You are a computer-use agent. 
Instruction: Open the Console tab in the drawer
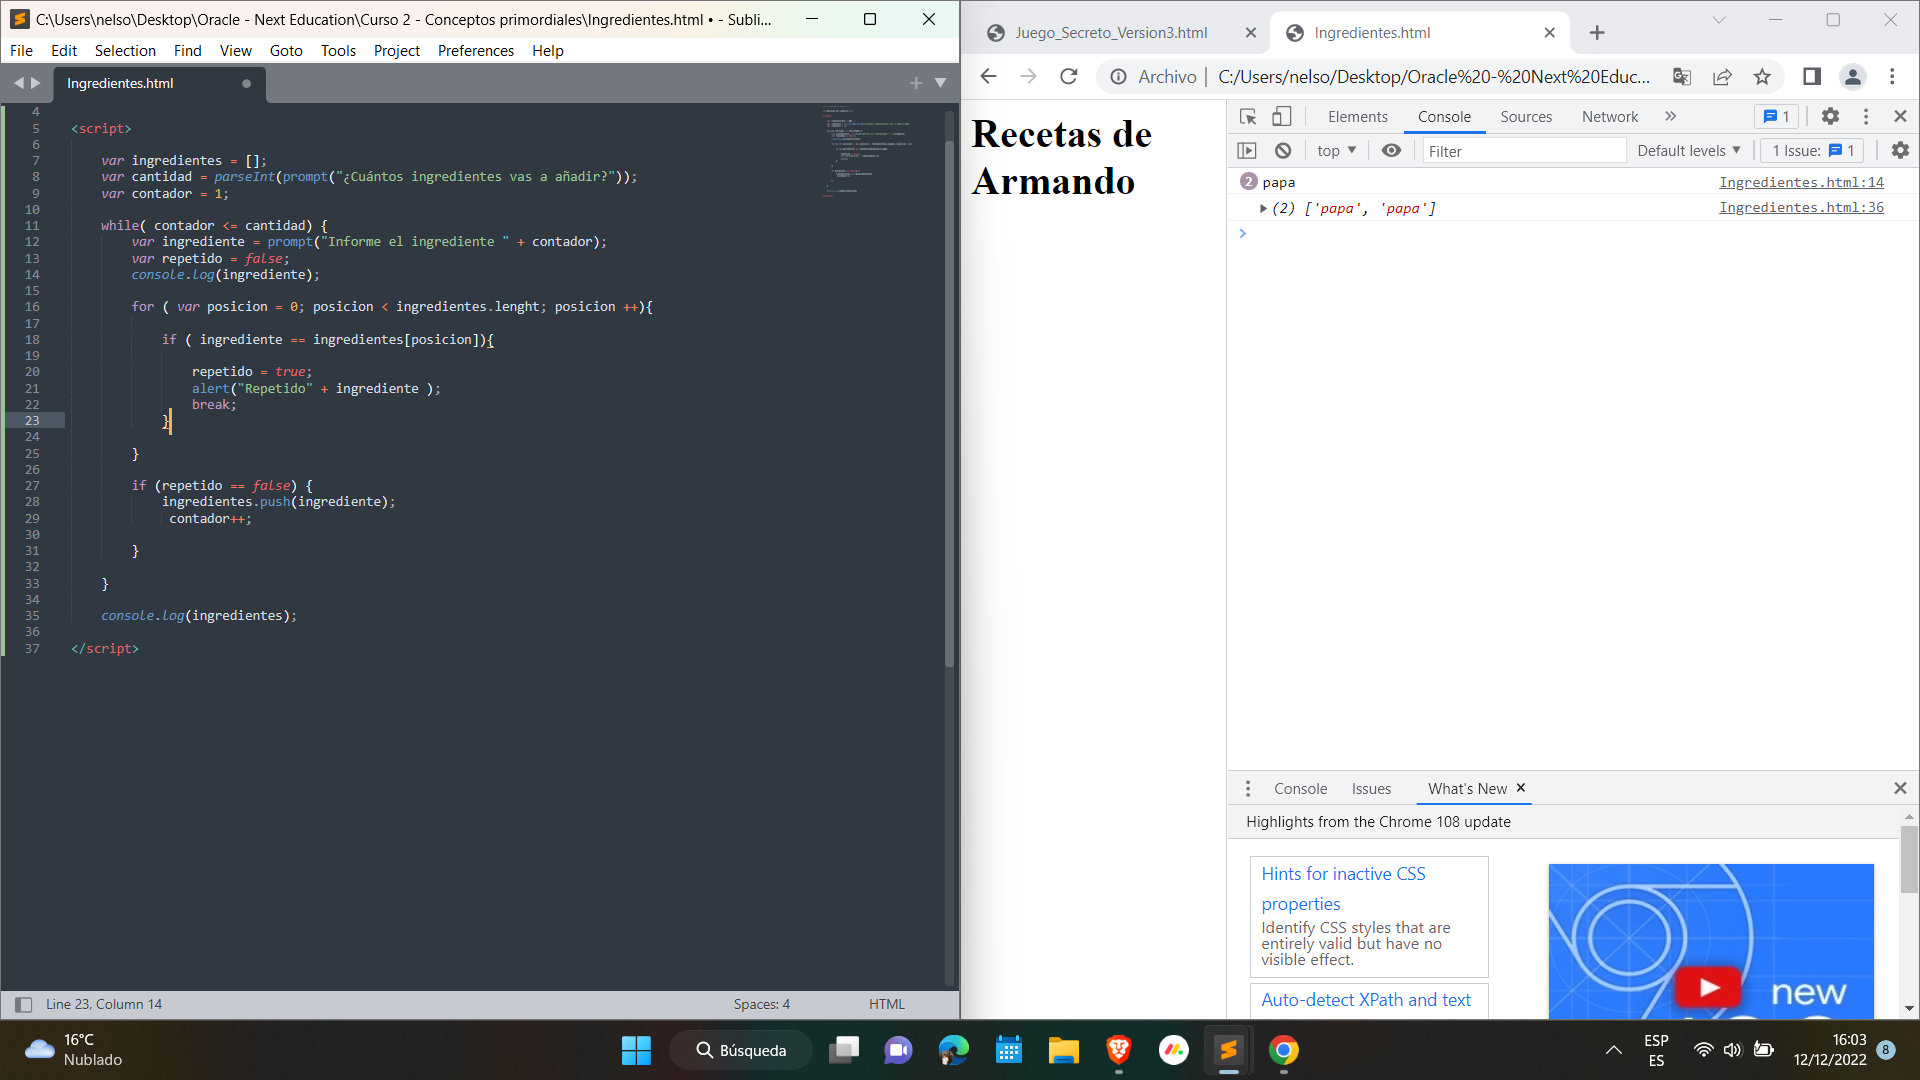pos(1300,789)
